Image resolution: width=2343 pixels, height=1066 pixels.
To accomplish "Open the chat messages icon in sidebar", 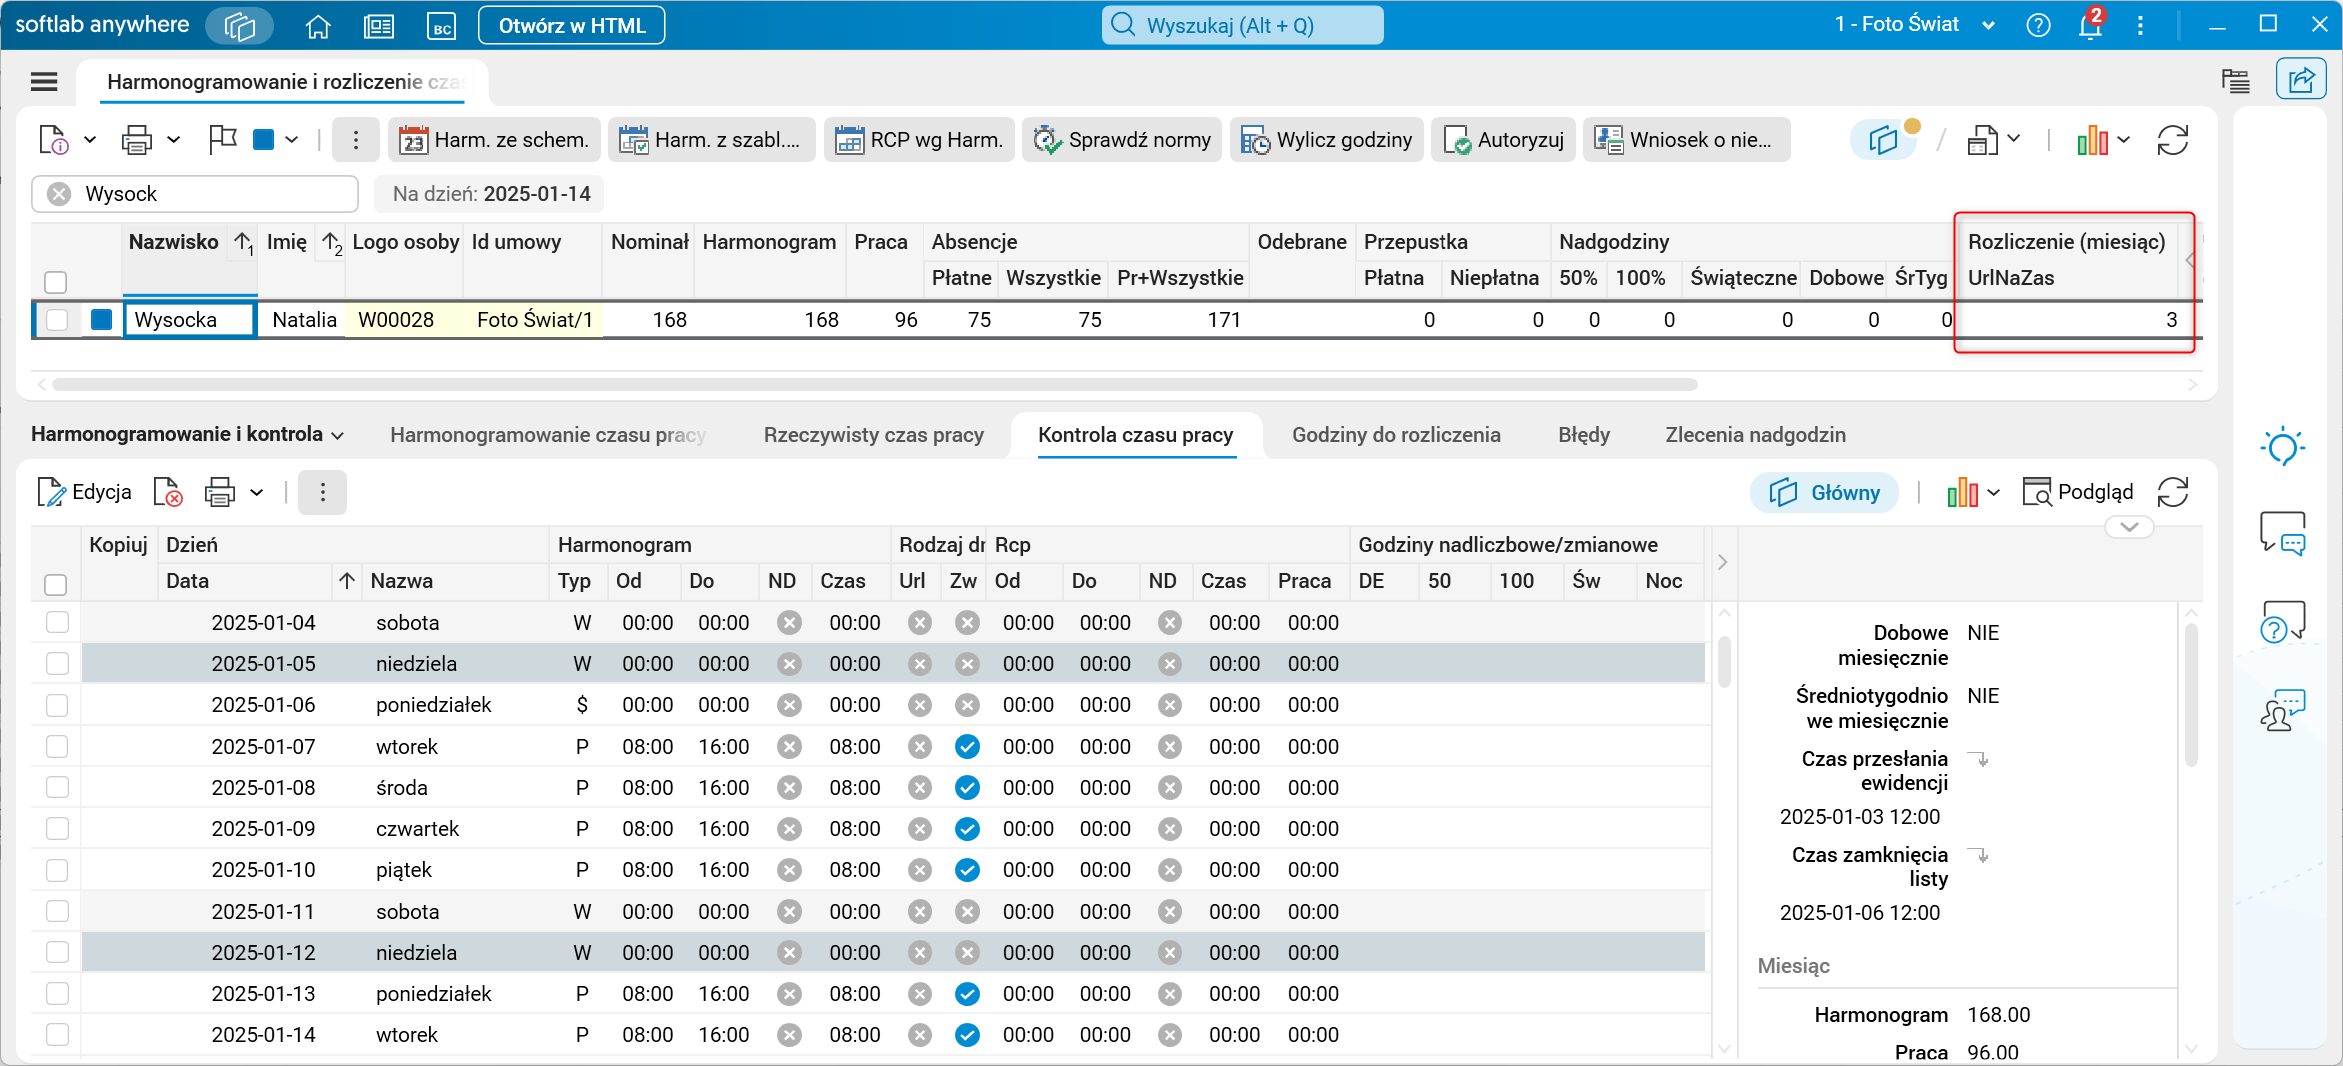I will pyautogui.click(x=2283, y=533).
